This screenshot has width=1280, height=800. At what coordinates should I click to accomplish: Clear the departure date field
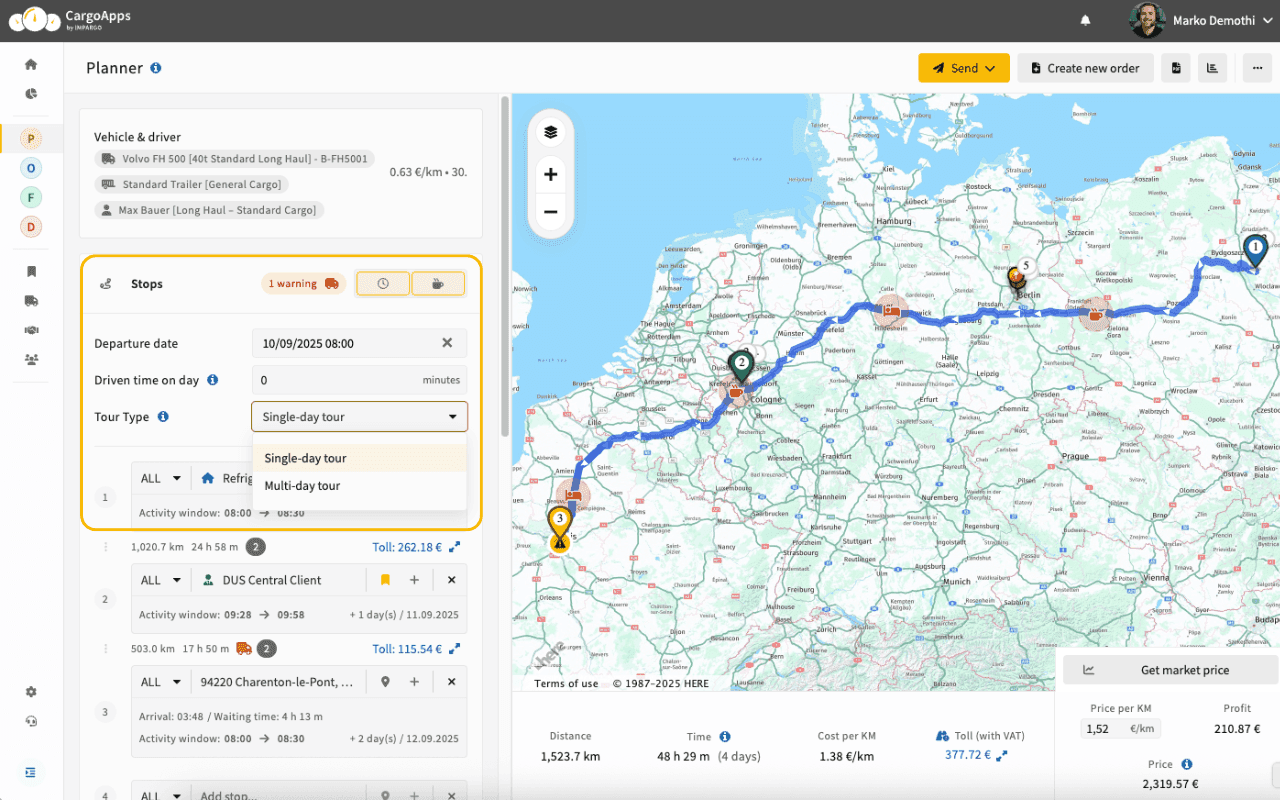tap(447, 343)
